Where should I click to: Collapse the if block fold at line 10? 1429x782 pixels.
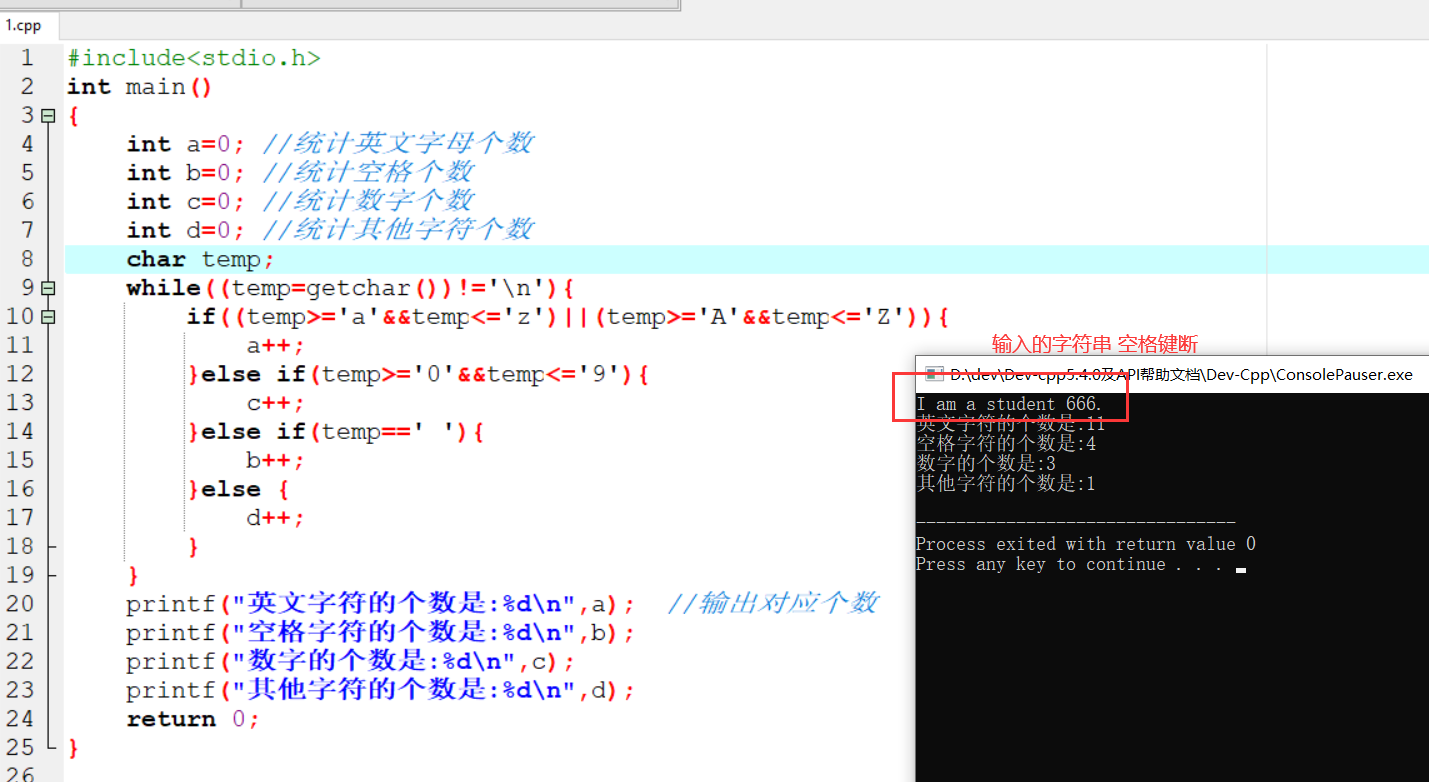click(x=48, y=317)
